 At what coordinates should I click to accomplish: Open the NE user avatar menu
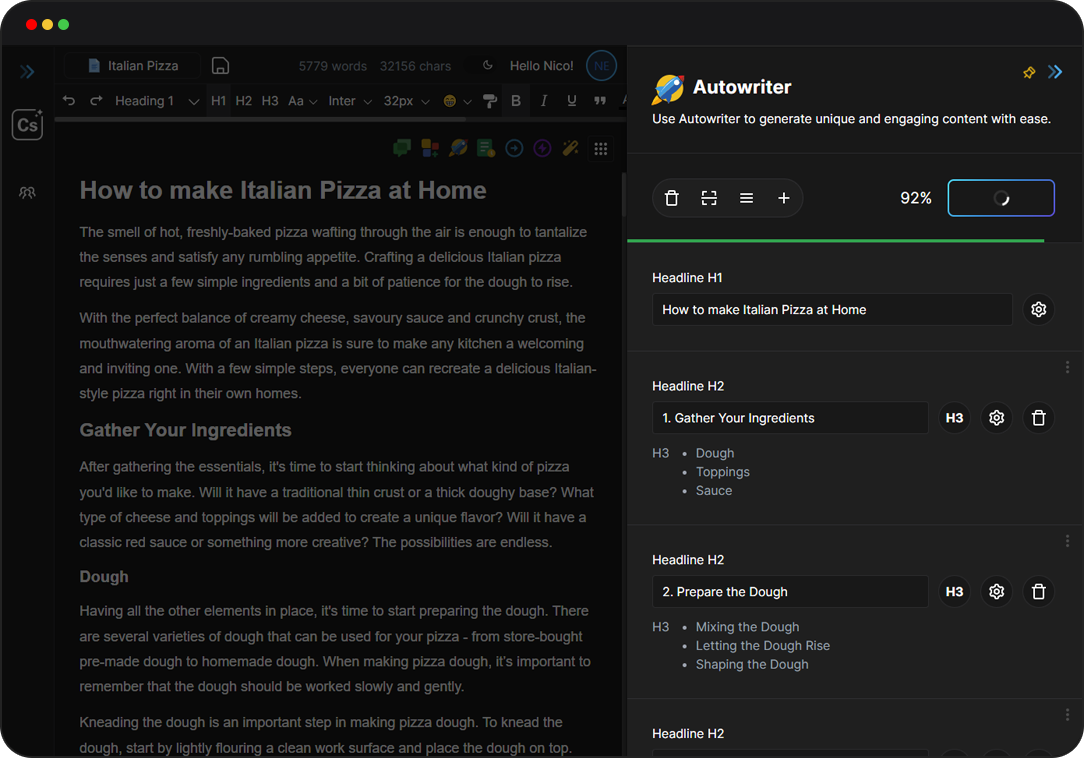point(601,66)
